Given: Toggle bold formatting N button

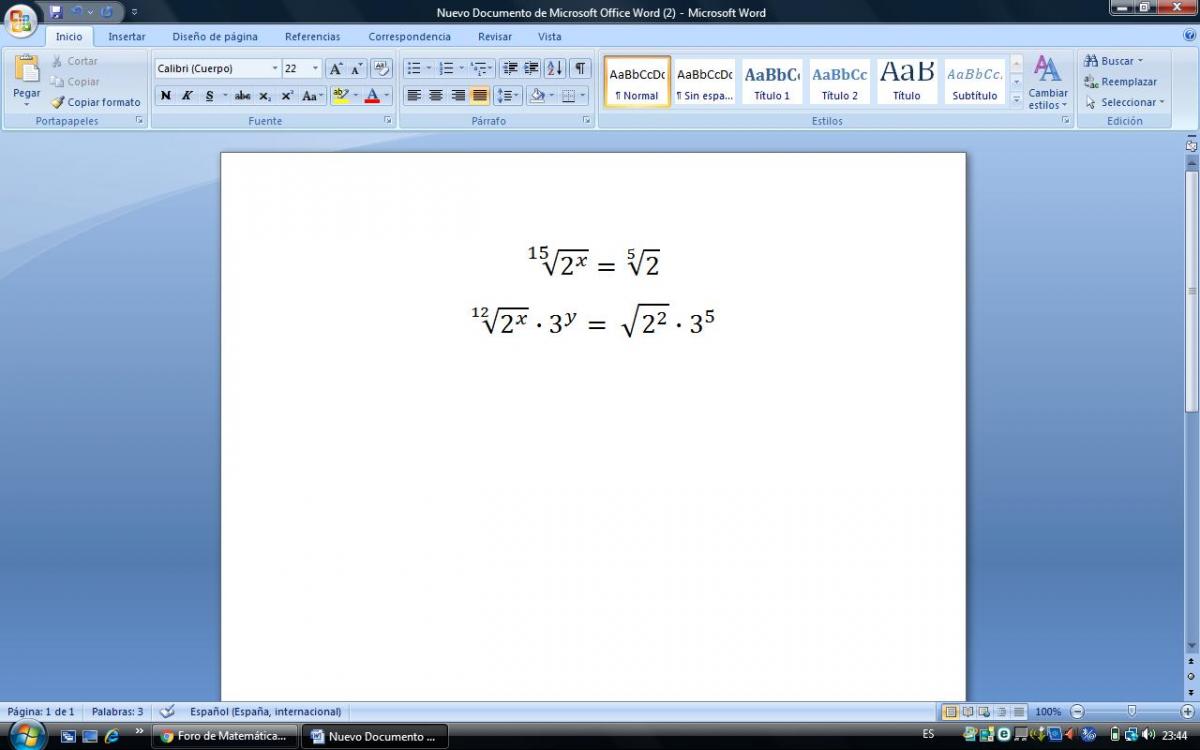Looking at the screenshot, I should pyautogui.click(x=165, y=96).
